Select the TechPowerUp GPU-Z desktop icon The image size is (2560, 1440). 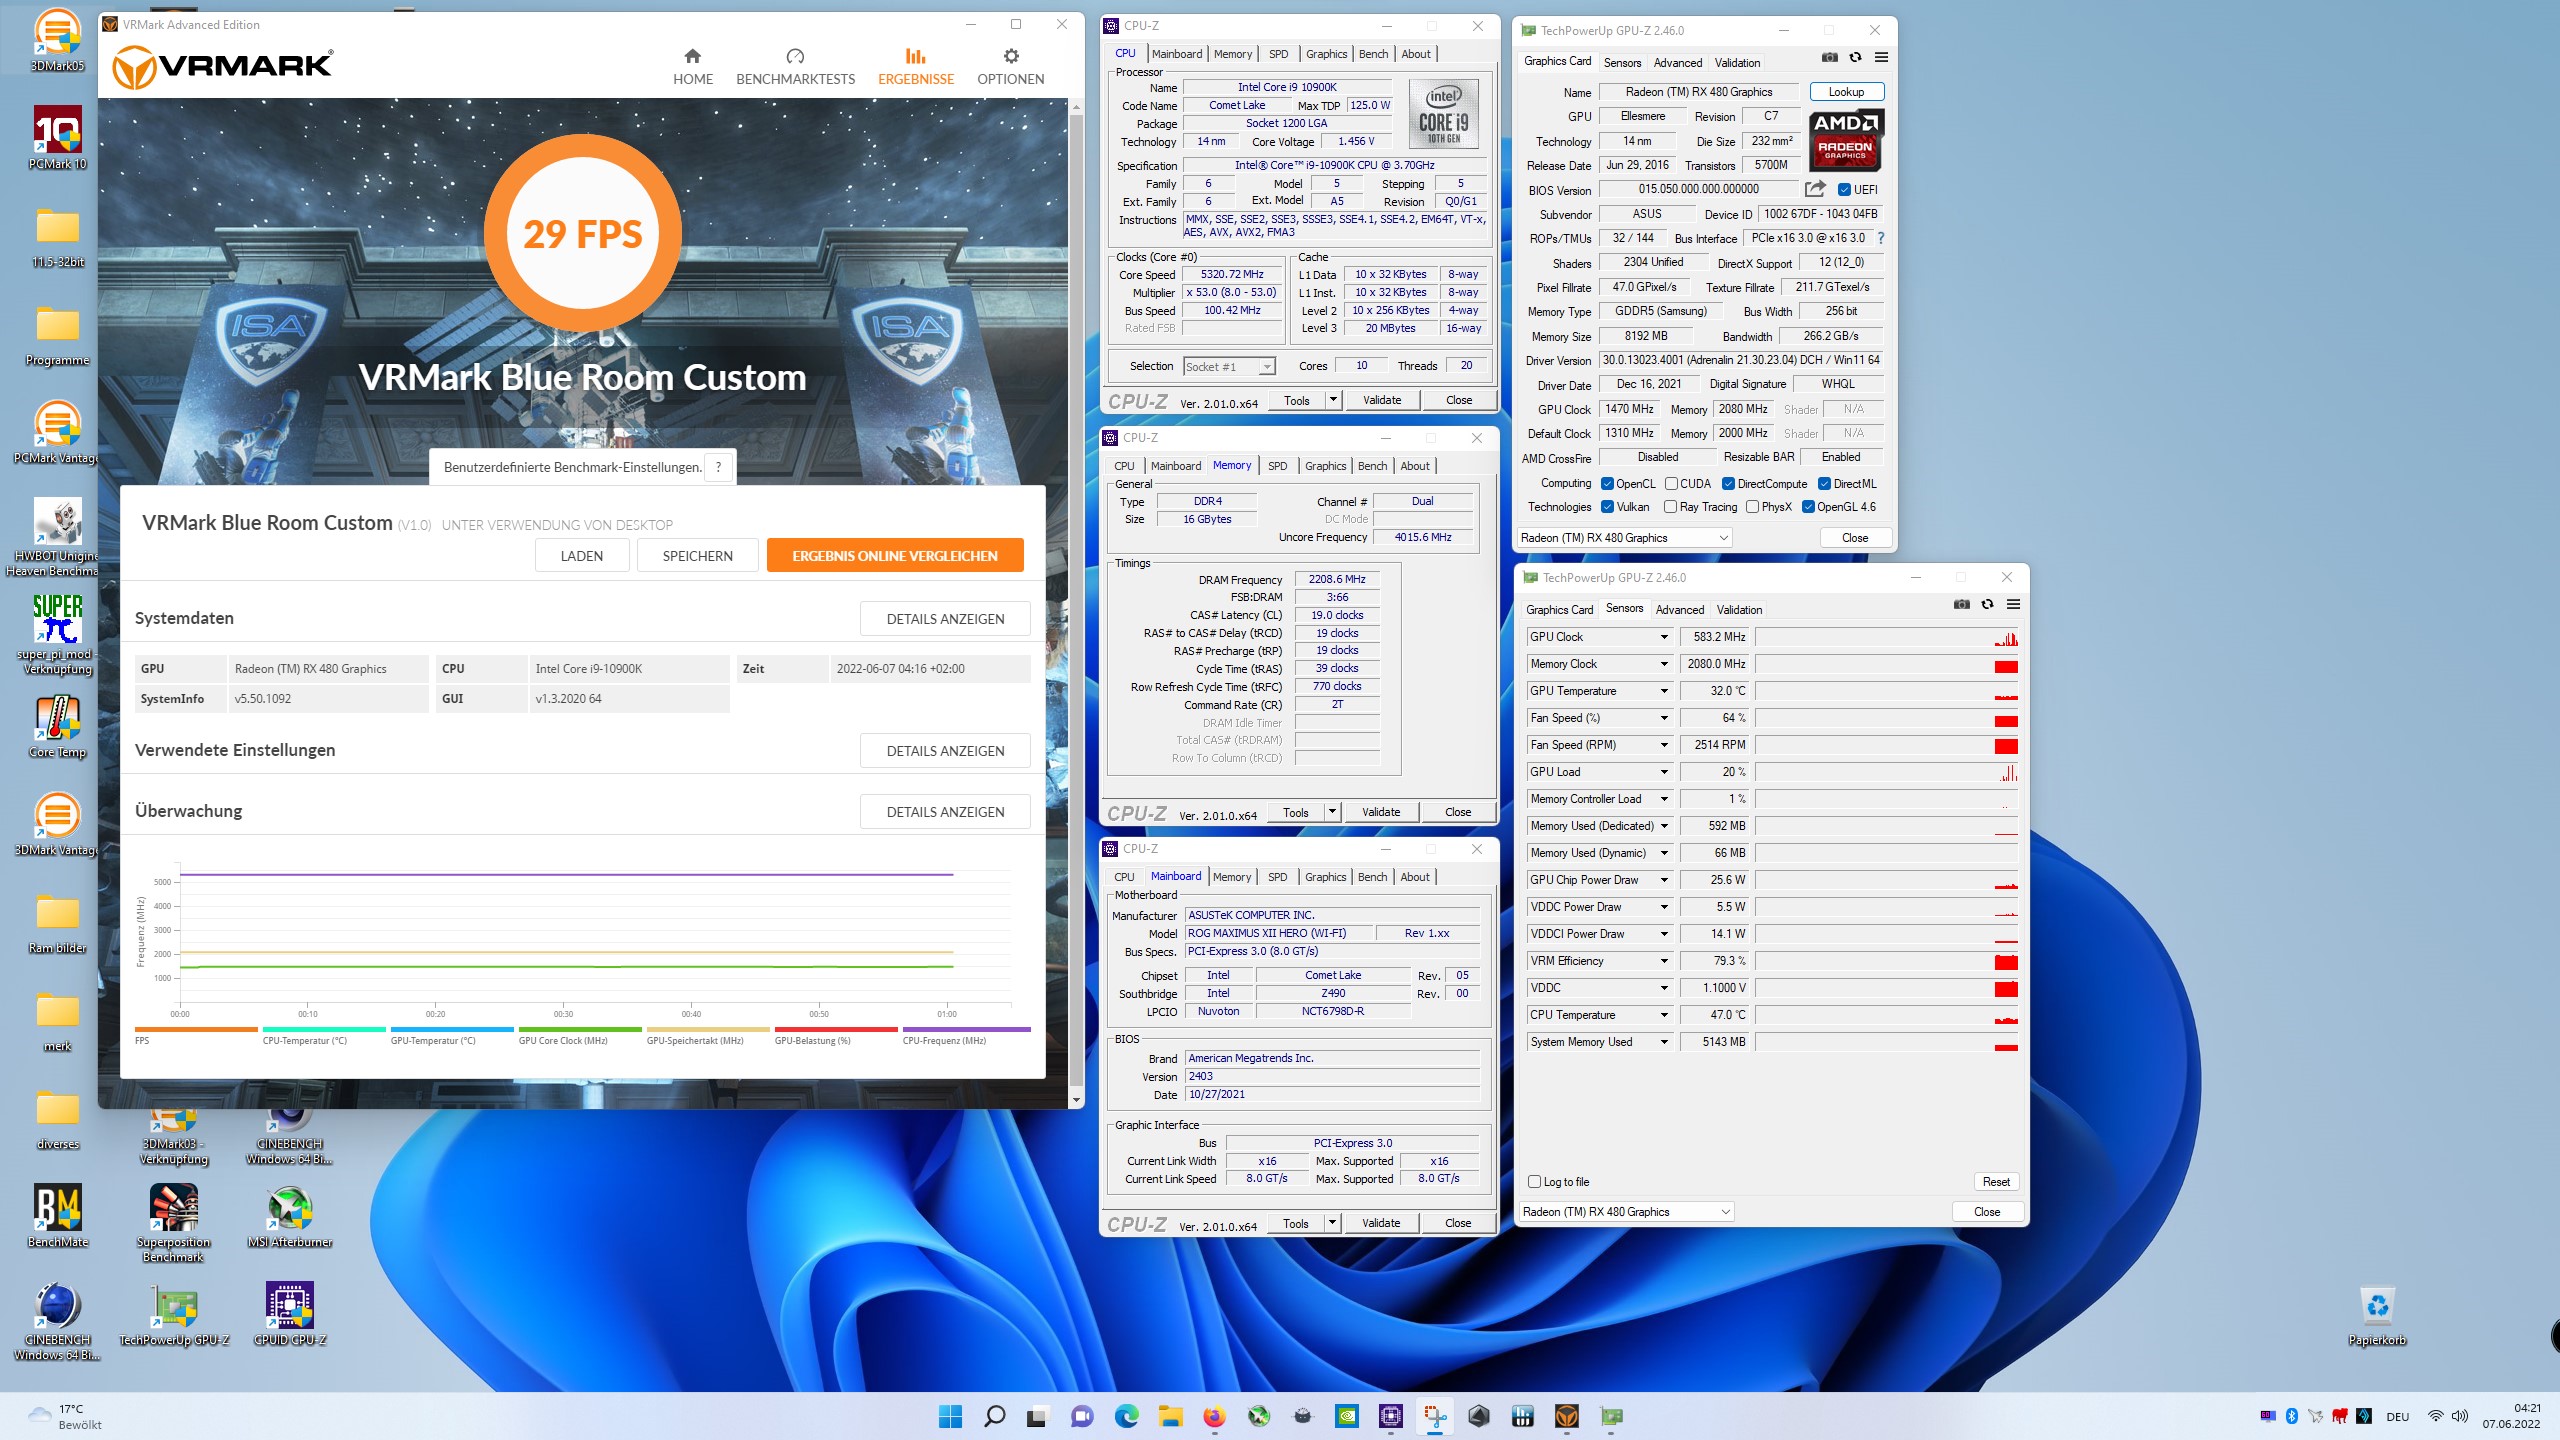pos(174,1315)
